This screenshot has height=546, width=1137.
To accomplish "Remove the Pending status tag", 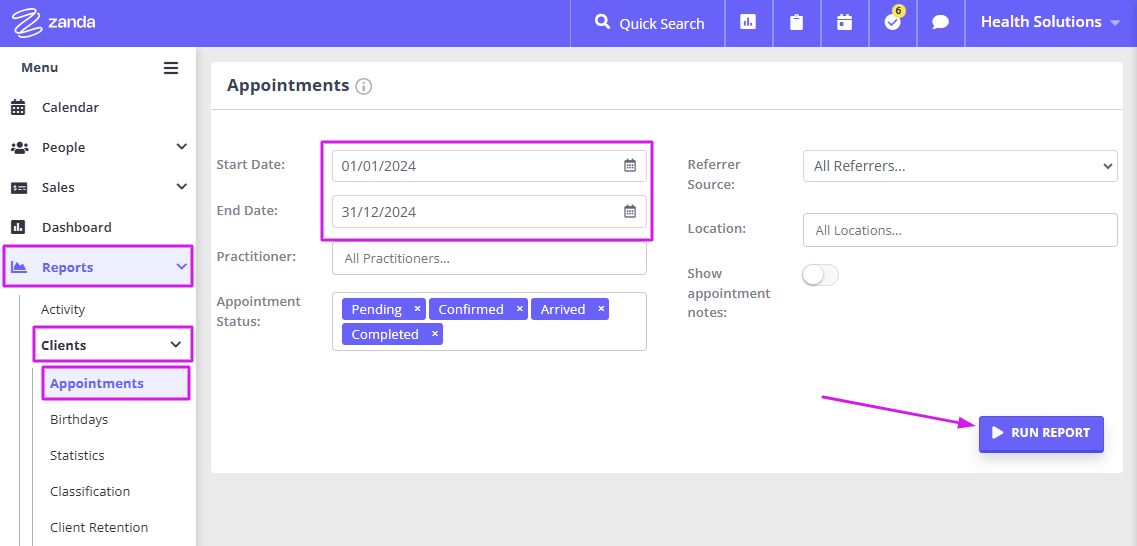I will pos(417,309).
